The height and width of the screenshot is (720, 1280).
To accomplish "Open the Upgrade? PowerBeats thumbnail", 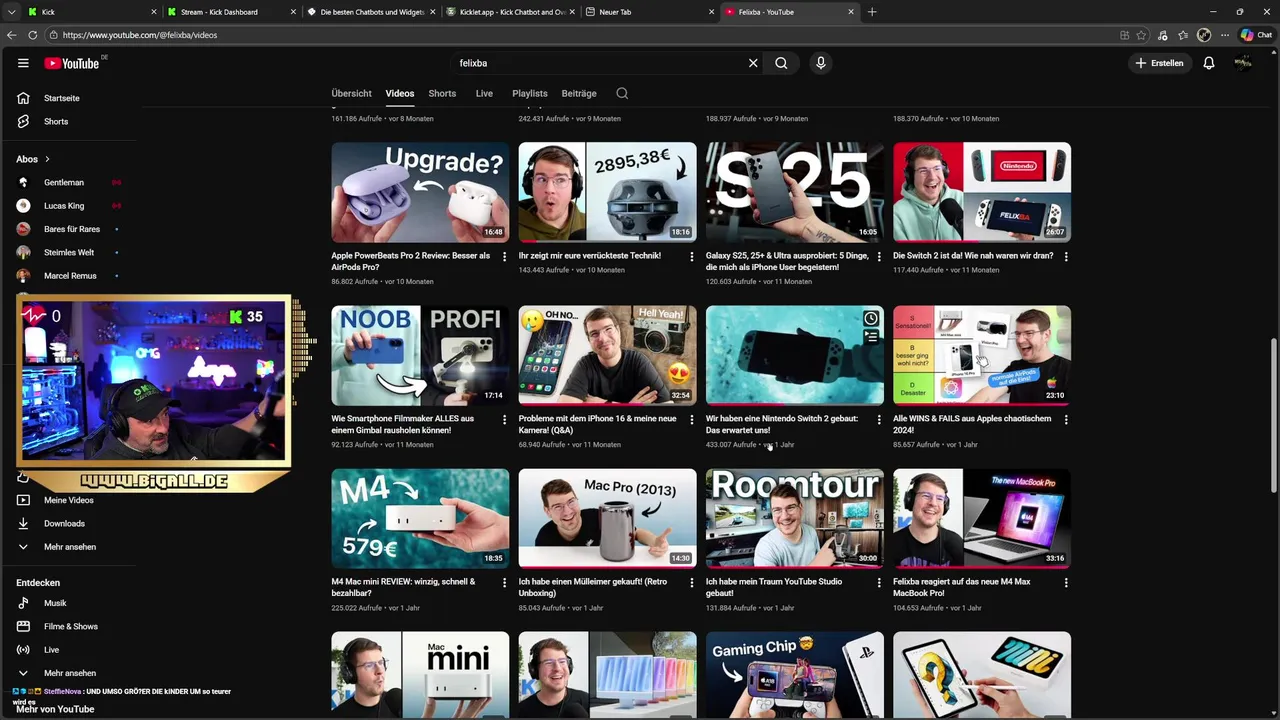I will 420,192.
